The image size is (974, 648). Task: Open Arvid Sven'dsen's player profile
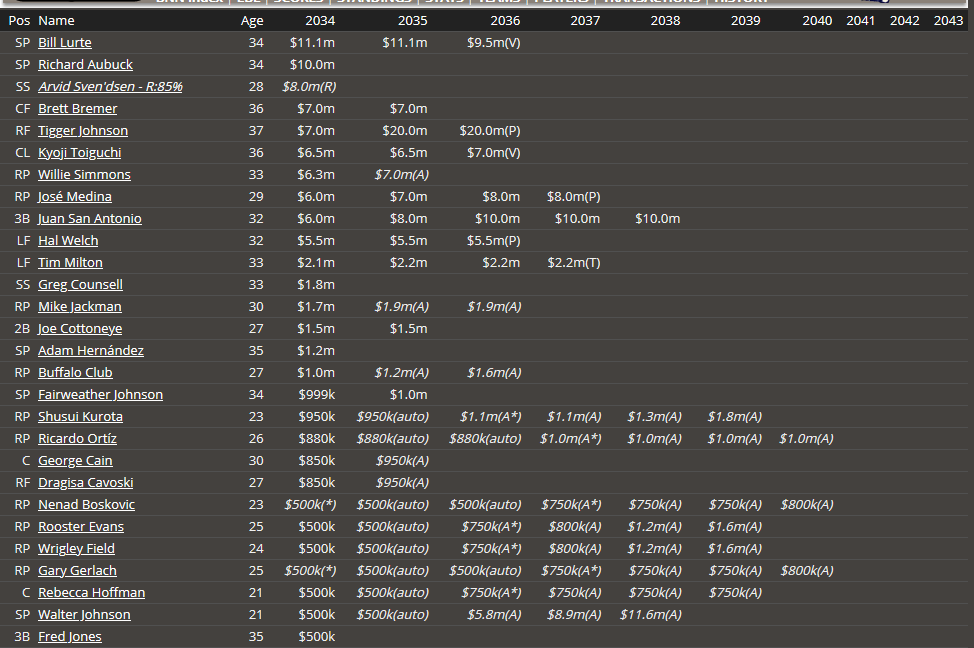(x=110, y=87)
